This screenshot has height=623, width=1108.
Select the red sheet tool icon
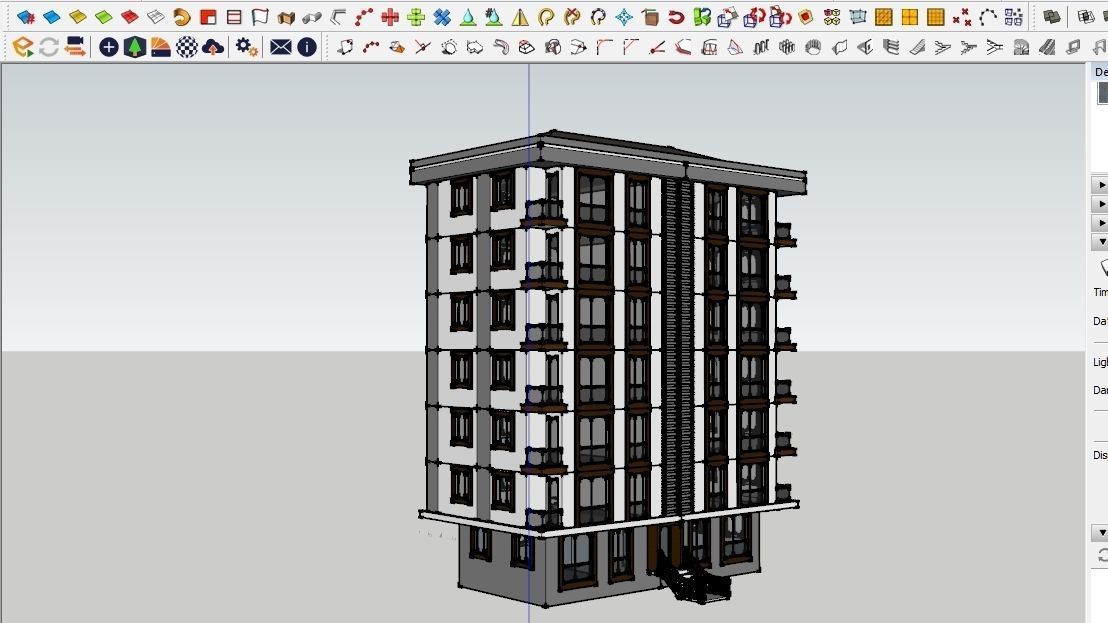[130, 16]
